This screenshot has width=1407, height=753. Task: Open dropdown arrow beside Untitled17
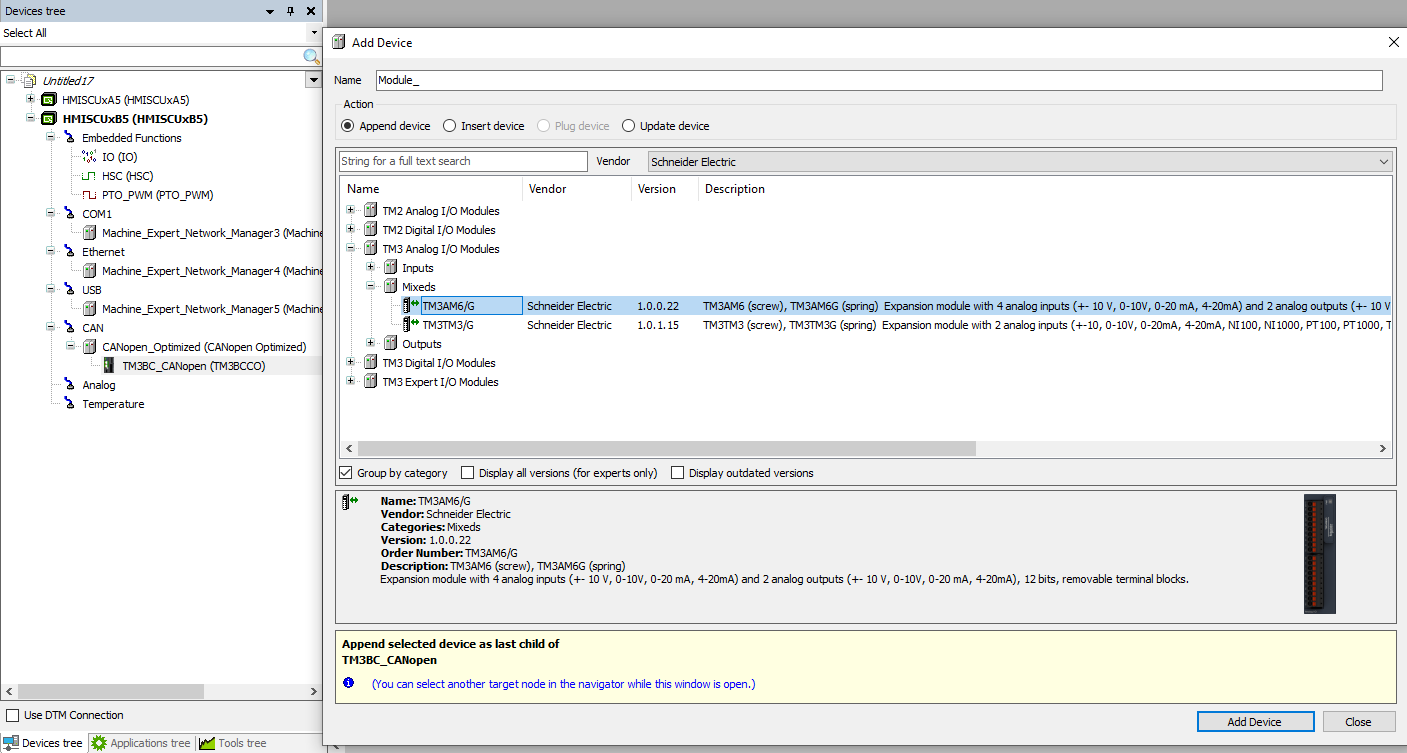(x=313, y=80)
